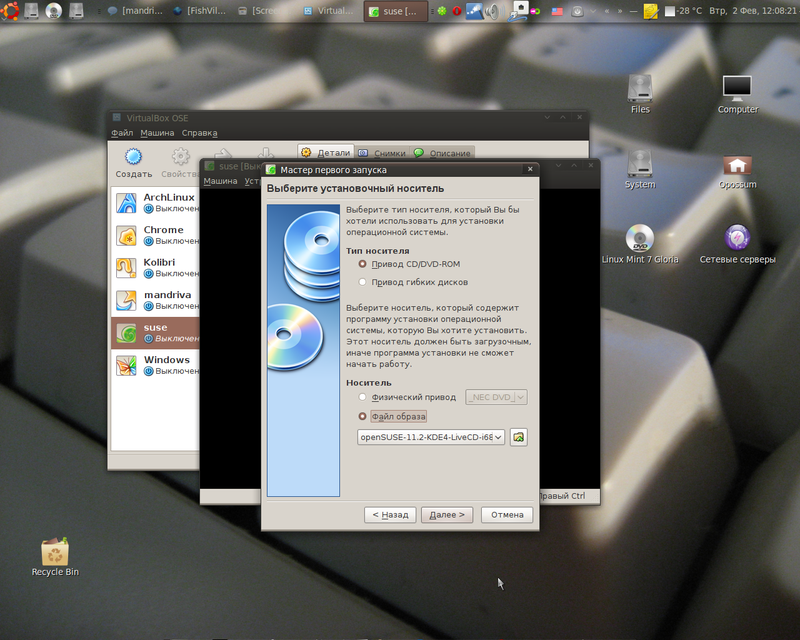Viewport: 800px width, 640px height.
Task: Choose Физический привод radio button
Action: [363, 397]
